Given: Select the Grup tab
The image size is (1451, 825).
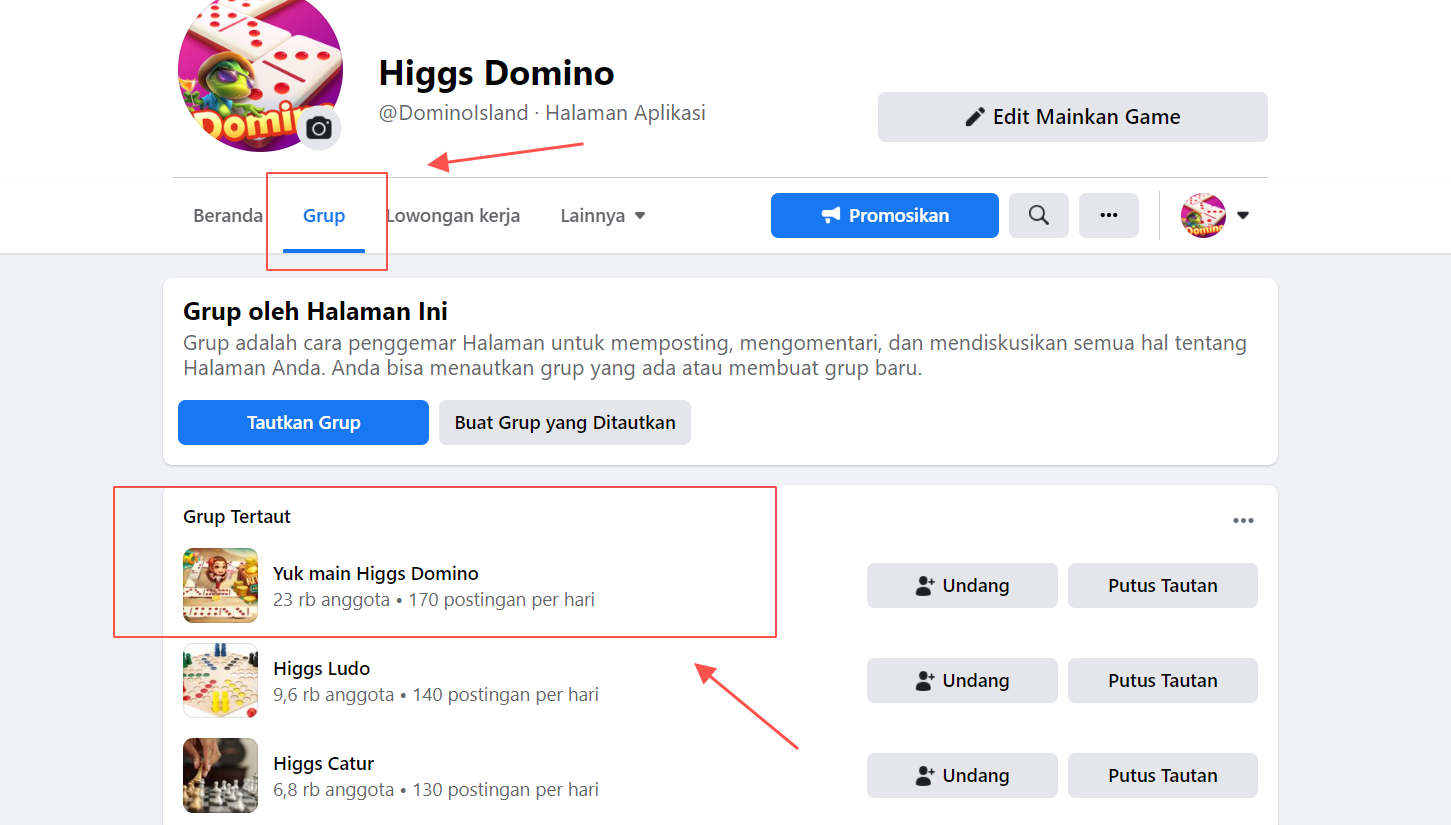Looking at the screenshot, I should 324,216.
